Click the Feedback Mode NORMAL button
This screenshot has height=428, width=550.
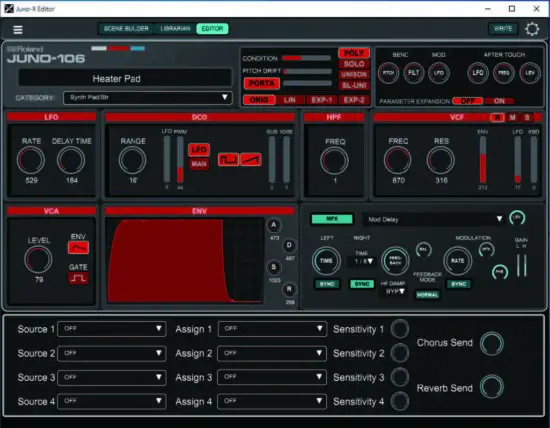click(x=427, y=295)
